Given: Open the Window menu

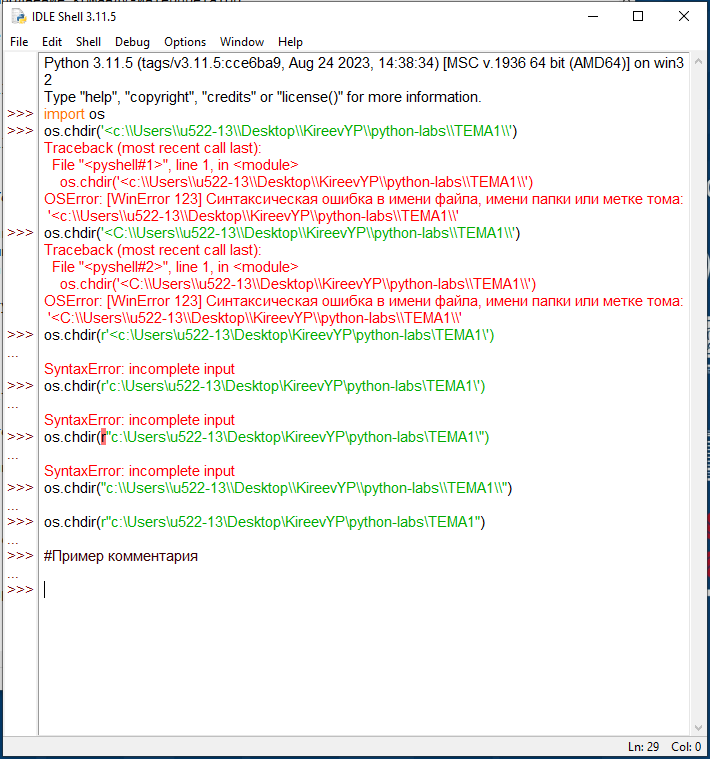Looking at the screenshot, I should 242,42.
